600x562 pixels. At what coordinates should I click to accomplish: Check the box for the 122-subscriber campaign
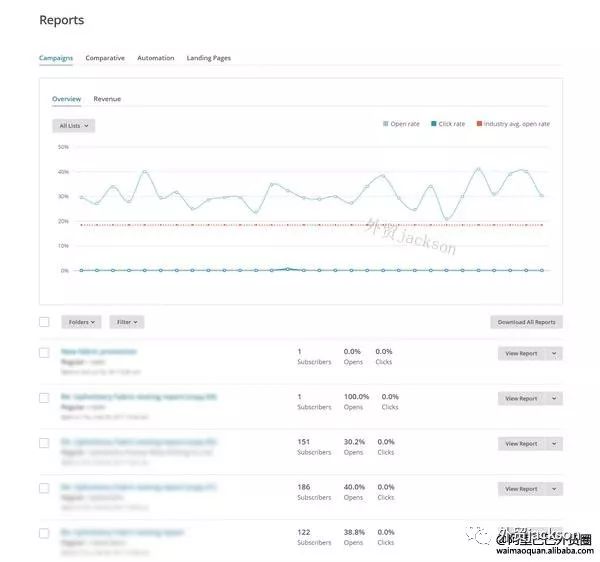(44, 533)
